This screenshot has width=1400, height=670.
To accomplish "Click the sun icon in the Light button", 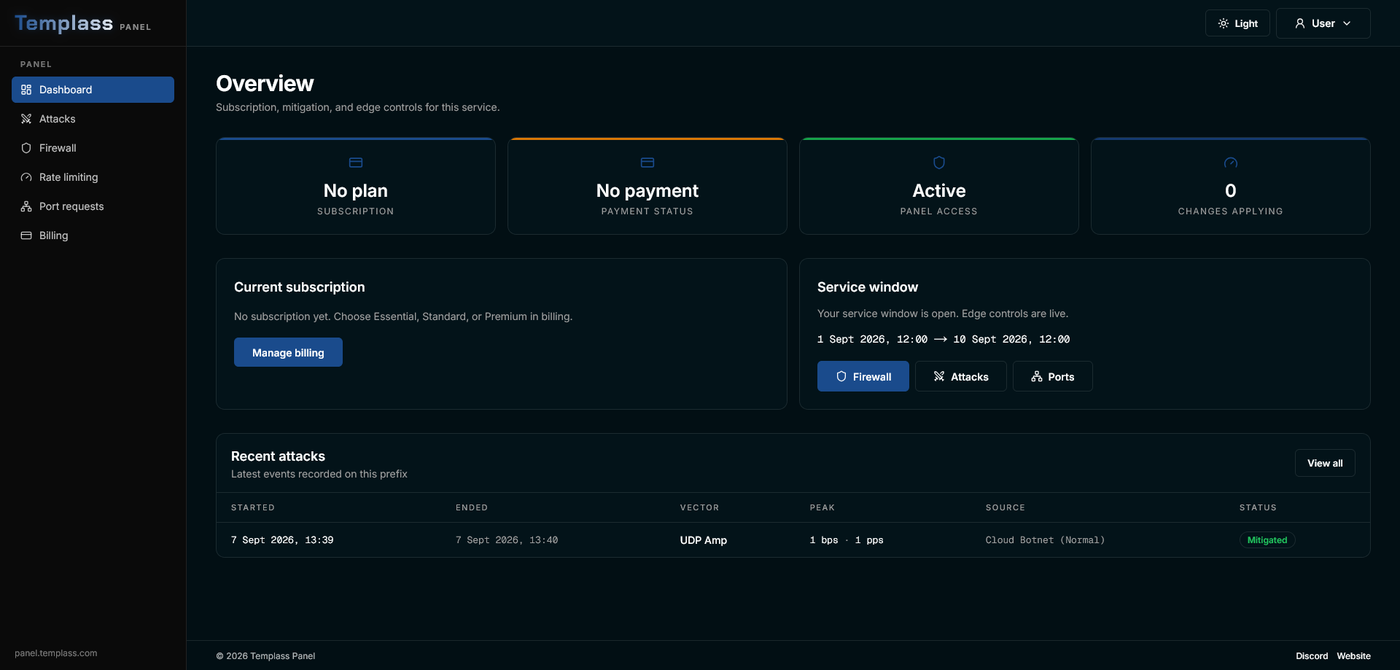I will tap(1223, 23).
